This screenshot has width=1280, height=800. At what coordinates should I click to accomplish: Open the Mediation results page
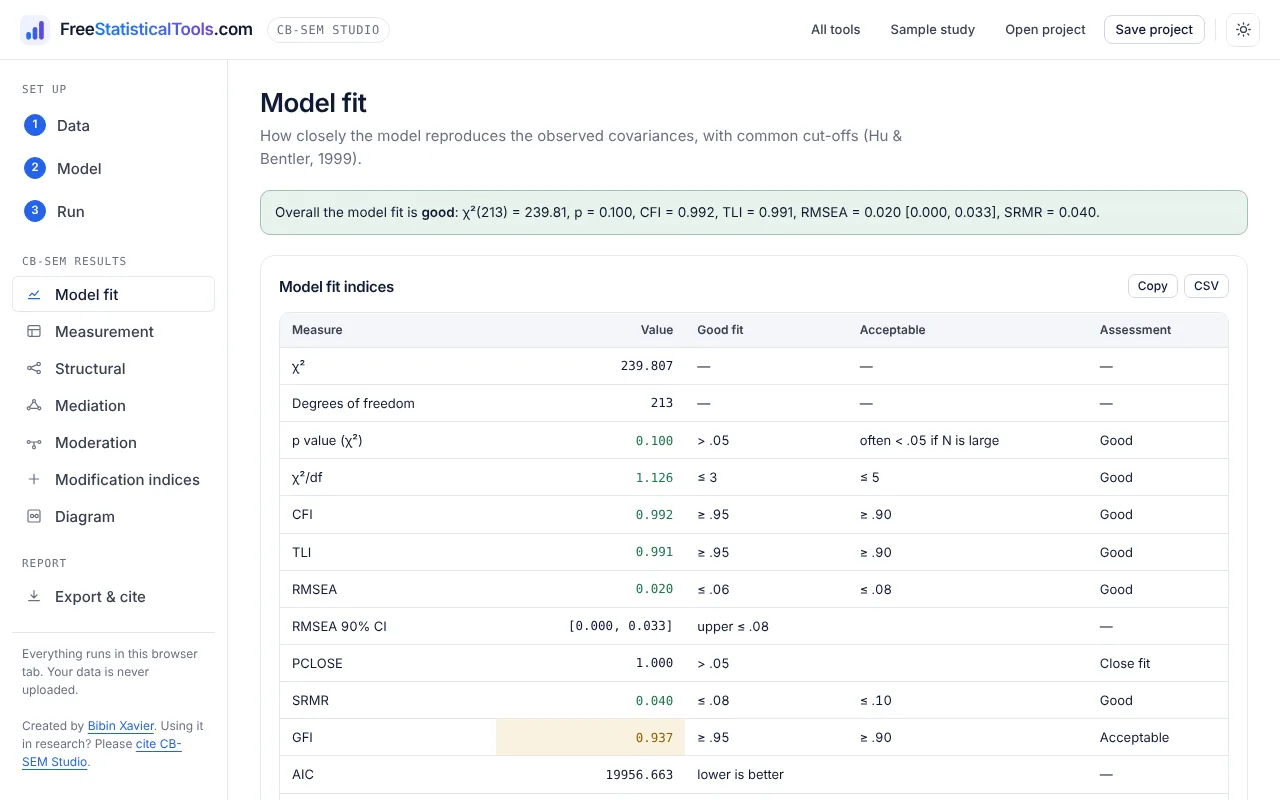click(113, 406)
